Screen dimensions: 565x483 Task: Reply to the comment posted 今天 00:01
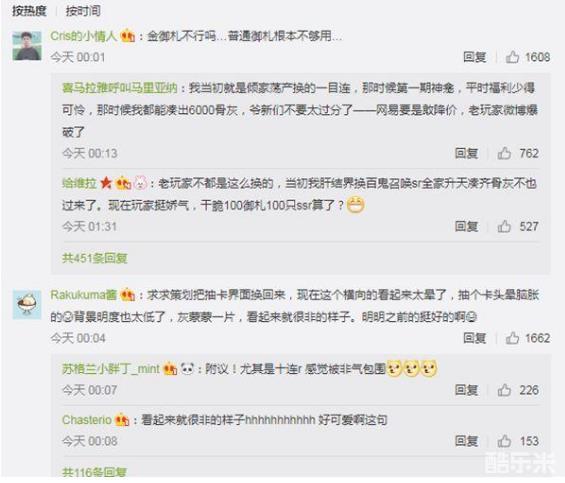(x=474, y=57)
